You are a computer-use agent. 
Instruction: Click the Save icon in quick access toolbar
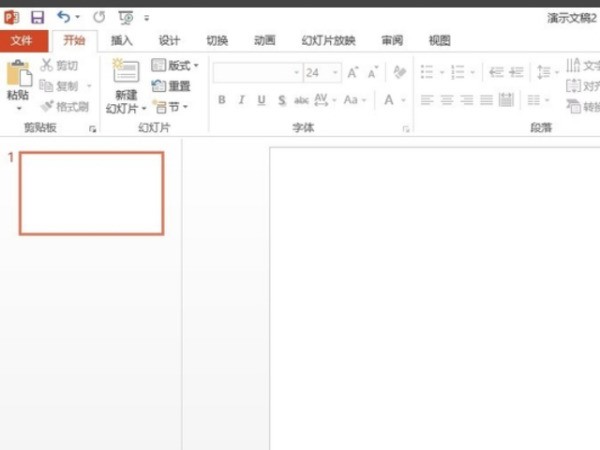[38, 17]
